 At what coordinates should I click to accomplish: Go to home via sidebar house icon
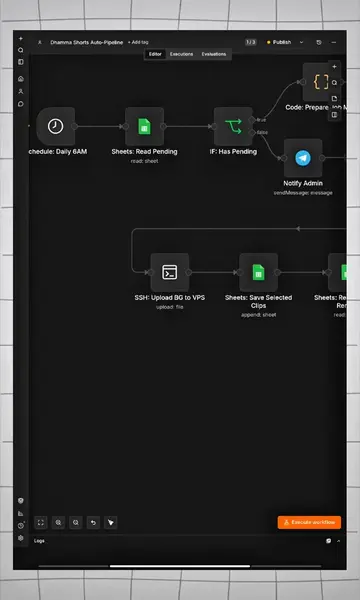coord(21,79)
